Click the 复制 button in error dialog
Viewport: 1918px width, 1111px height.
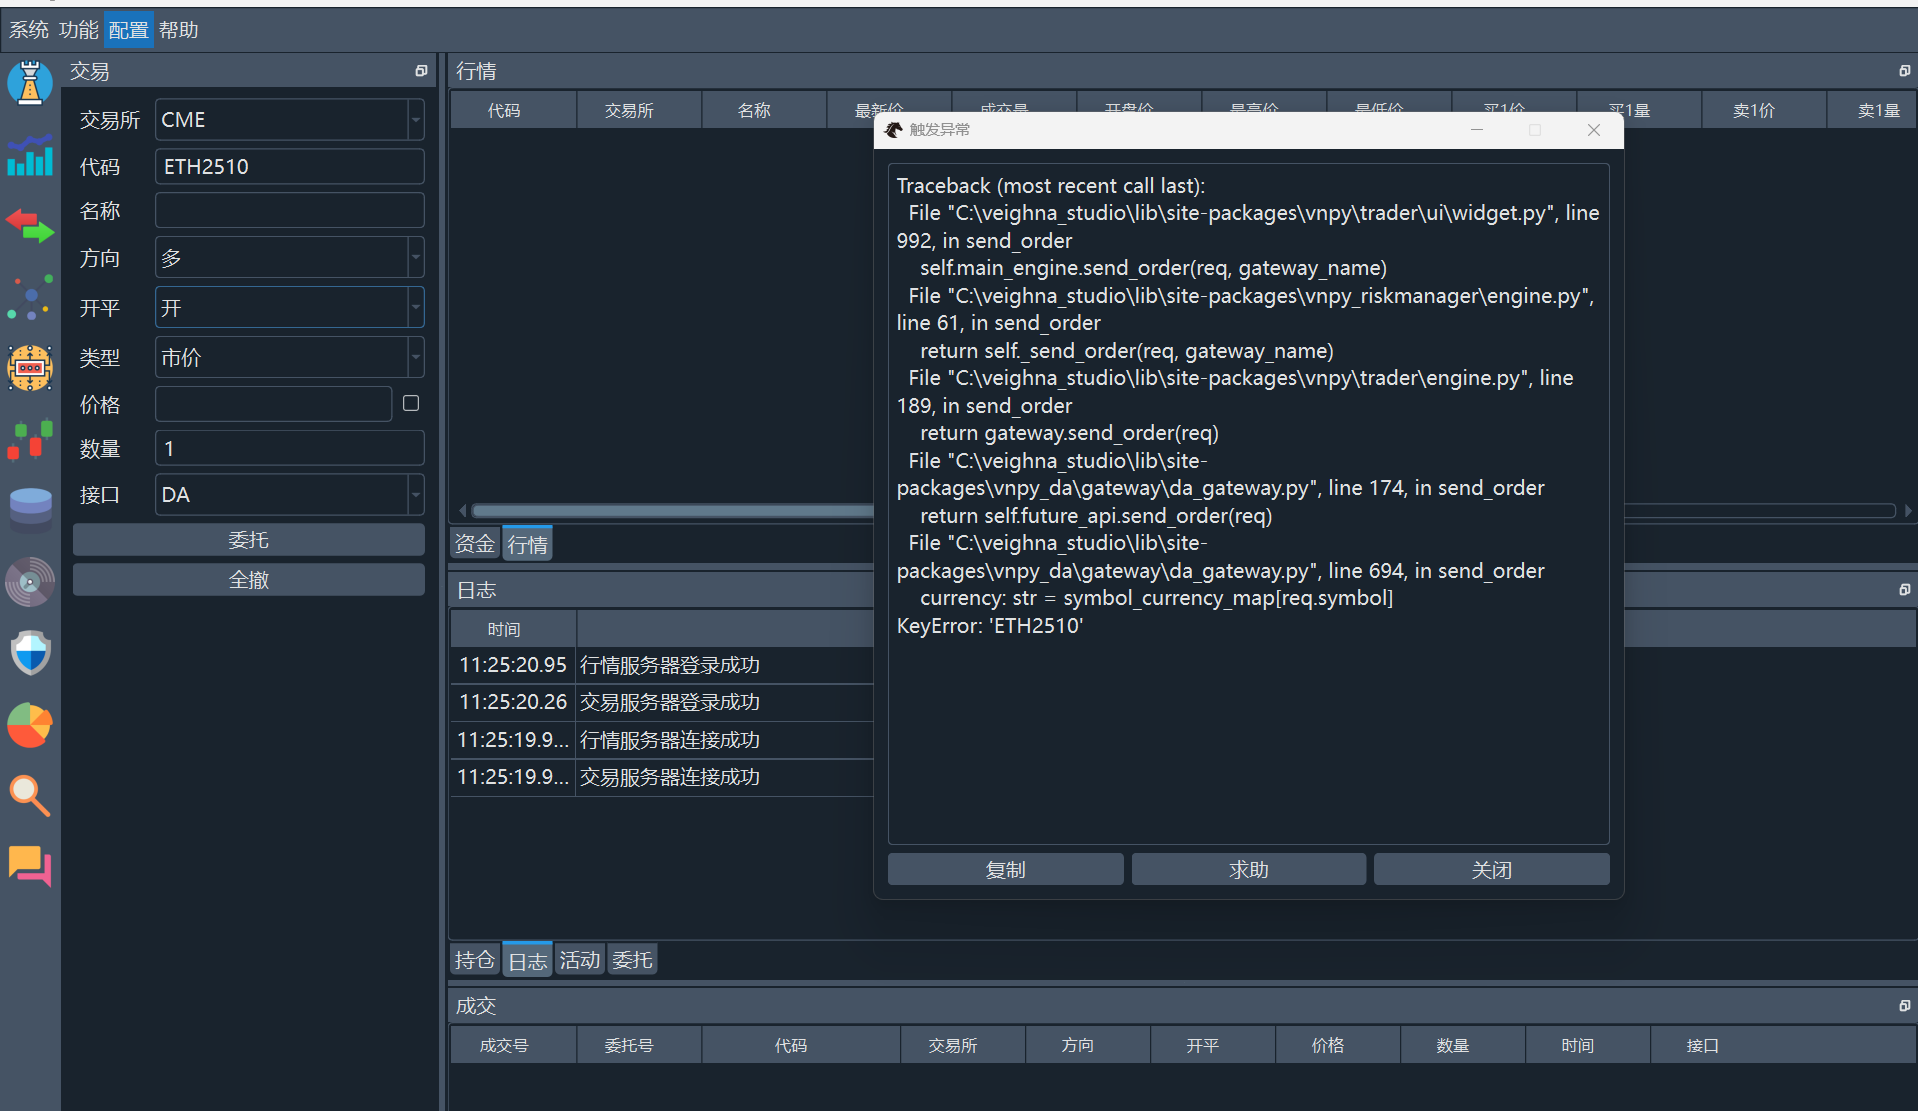1005,870
